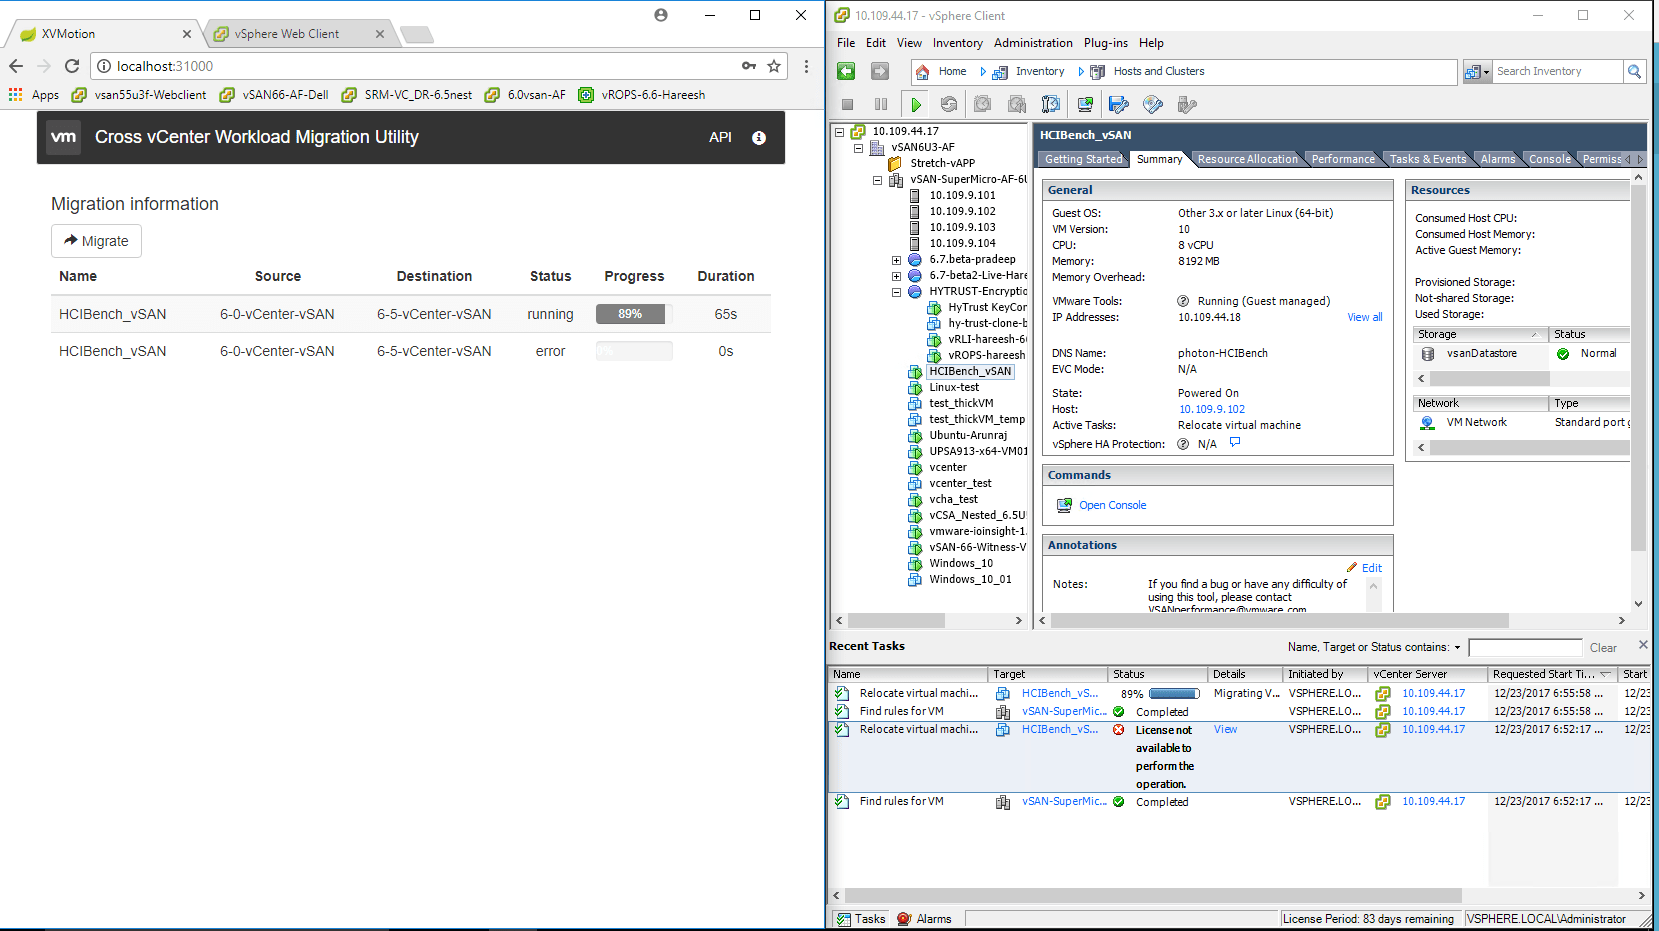Click the floppy drive connection icon
The height and width of the screenshot is (931, 1659).
pyautogui.click(x=1119, y=104)
